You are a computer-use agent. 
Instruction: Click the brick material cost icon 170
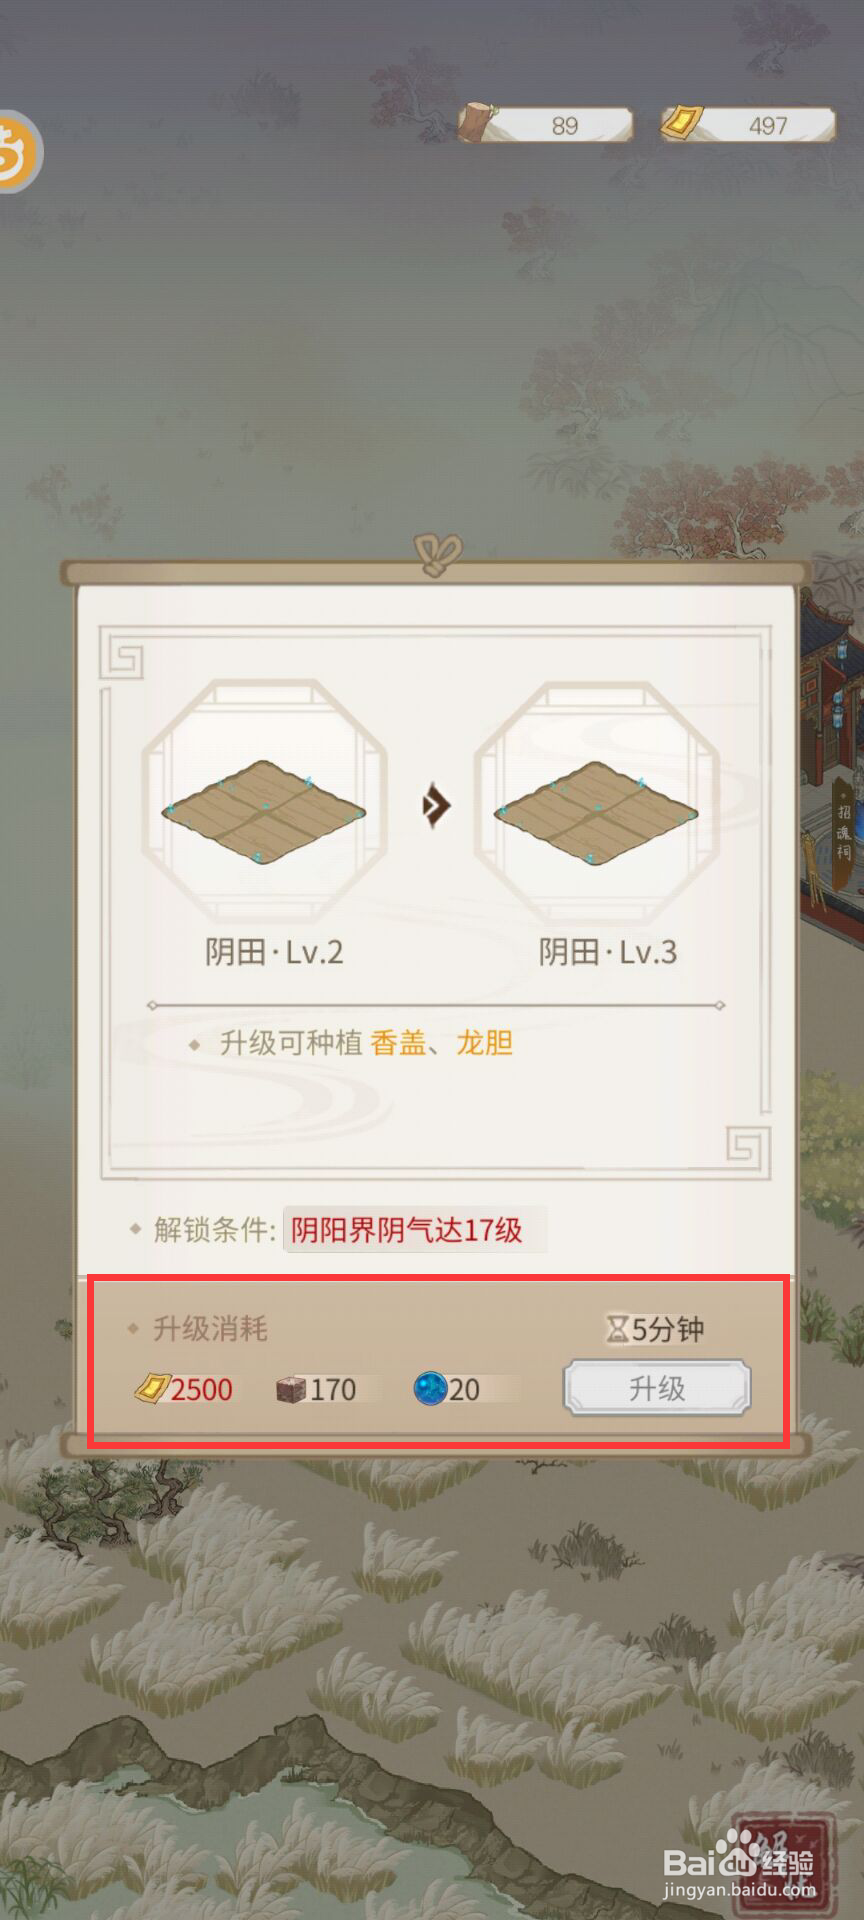click(x=292, y=1390)
